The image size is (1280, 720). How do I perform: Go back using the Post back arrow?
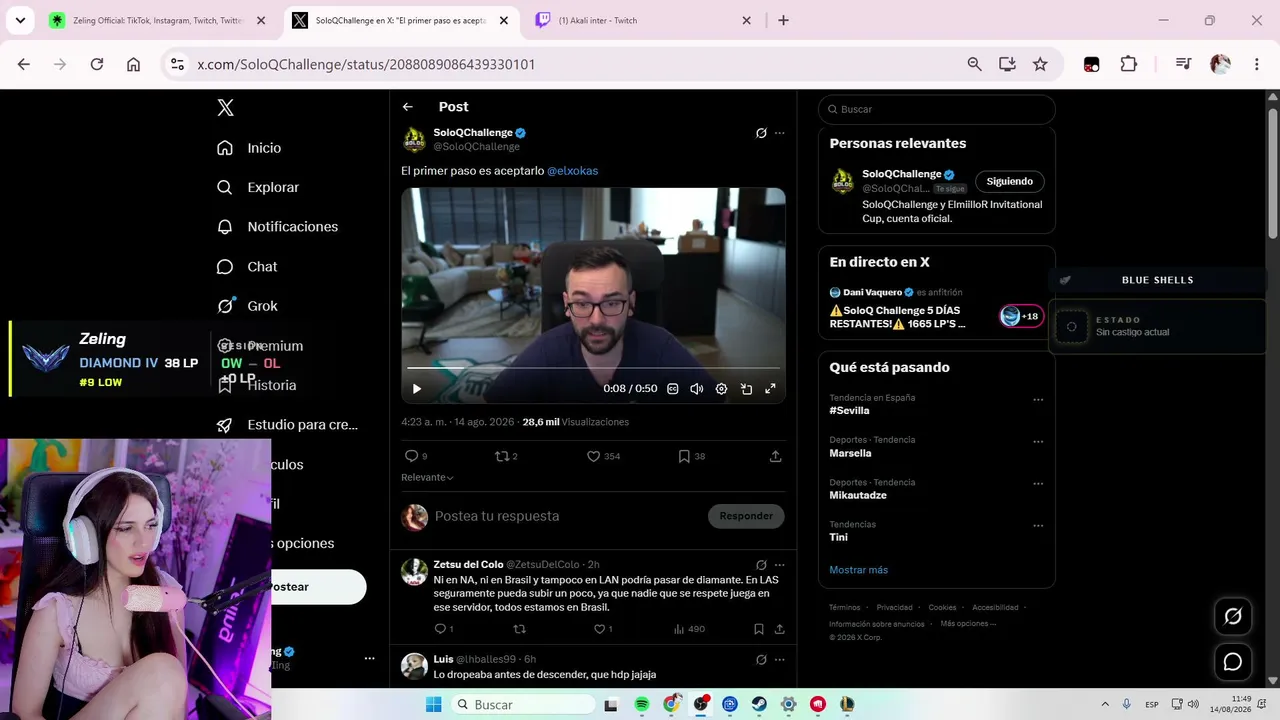pyautogui.click(x=408, y=107)
